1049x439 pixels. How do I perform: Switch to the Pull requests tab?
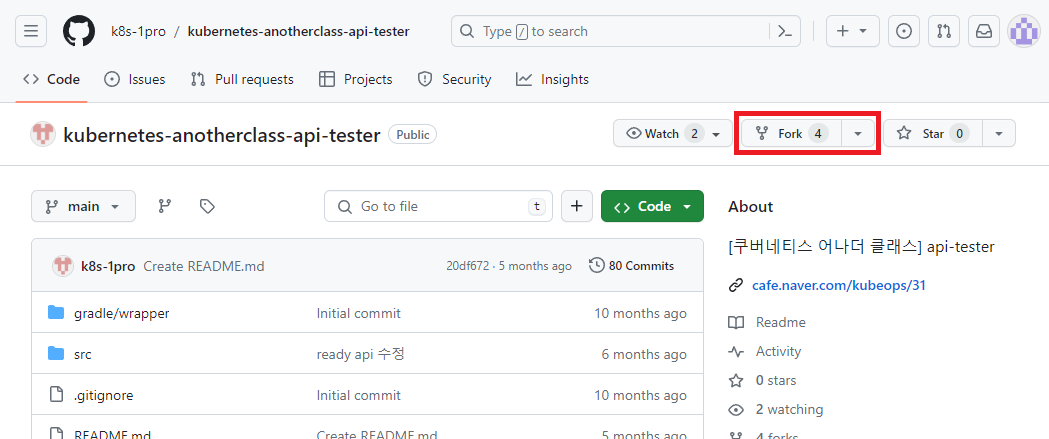tap(242, 80)
